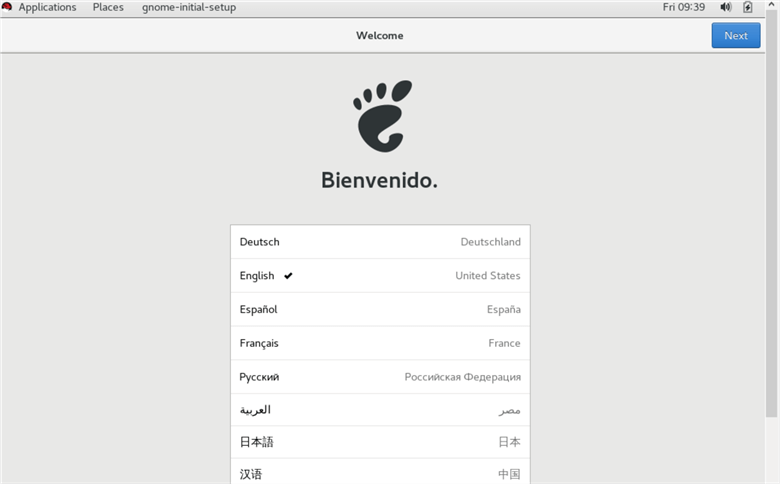Select the Arabic العربية language row
Viewport: 780px width, 484px height.
[x=380, y=410]
